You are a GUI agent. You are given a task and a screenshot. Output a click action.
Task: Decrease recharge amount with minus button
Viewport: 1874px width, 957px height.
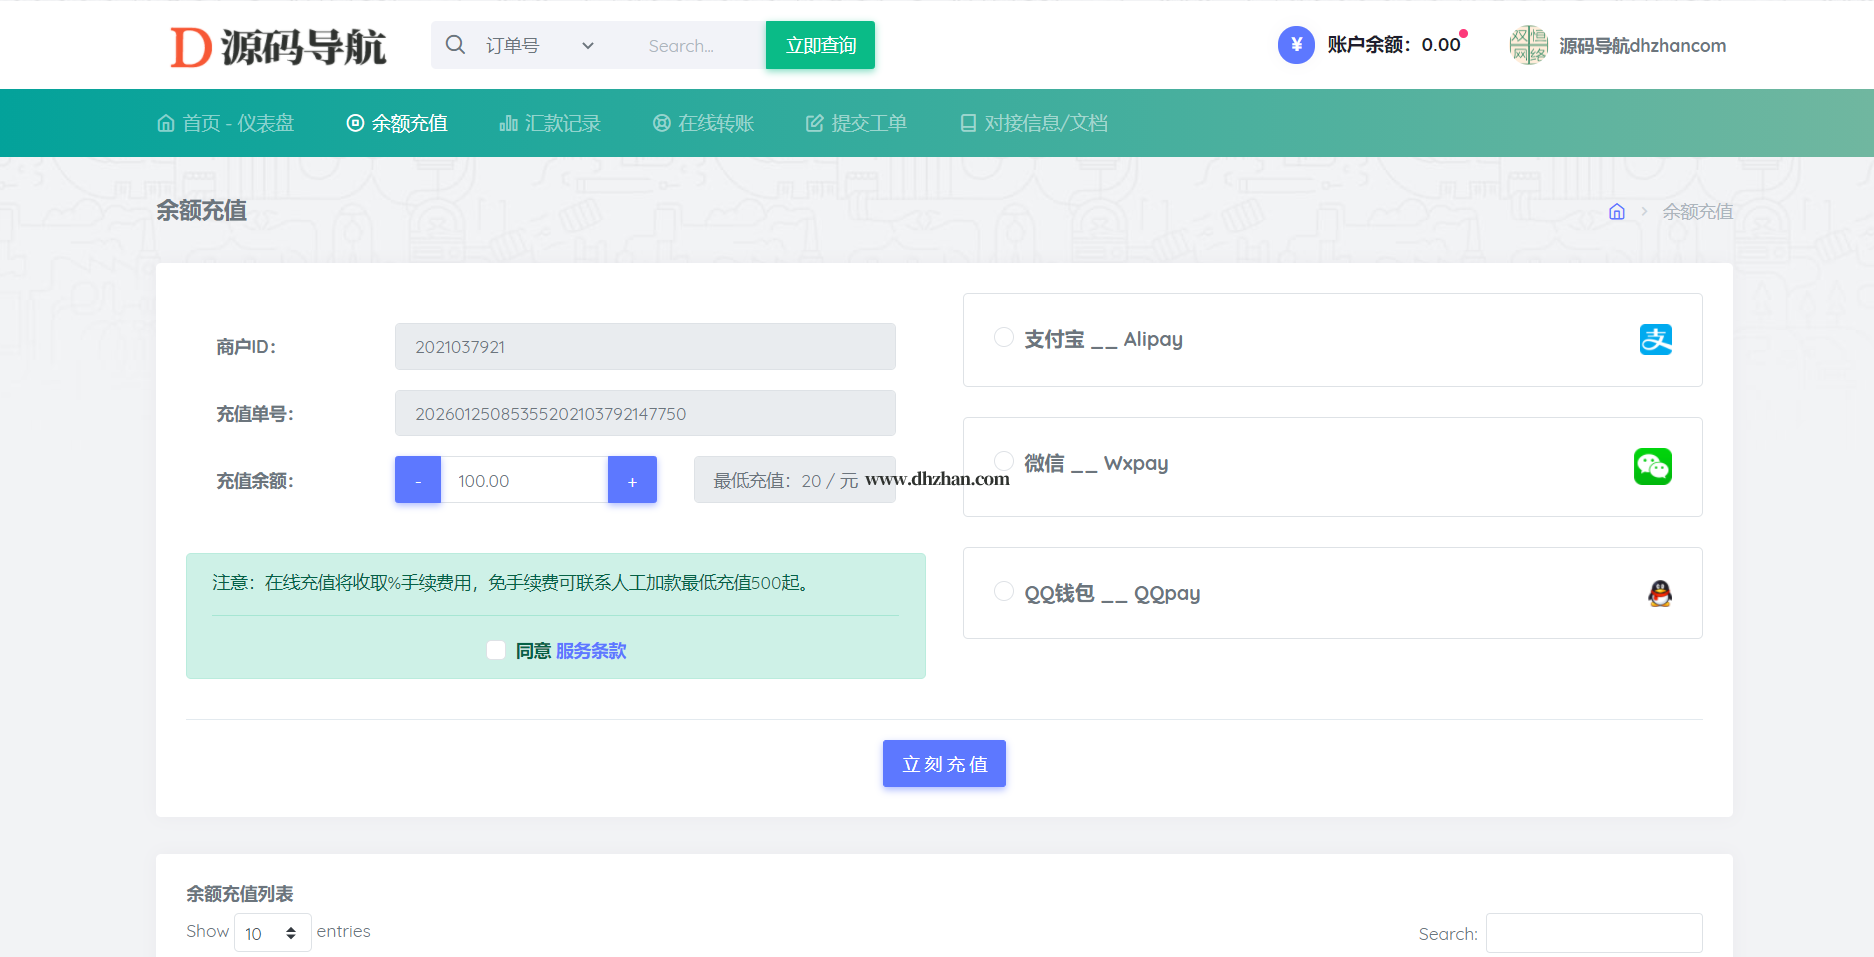click(x=418, y=481)
